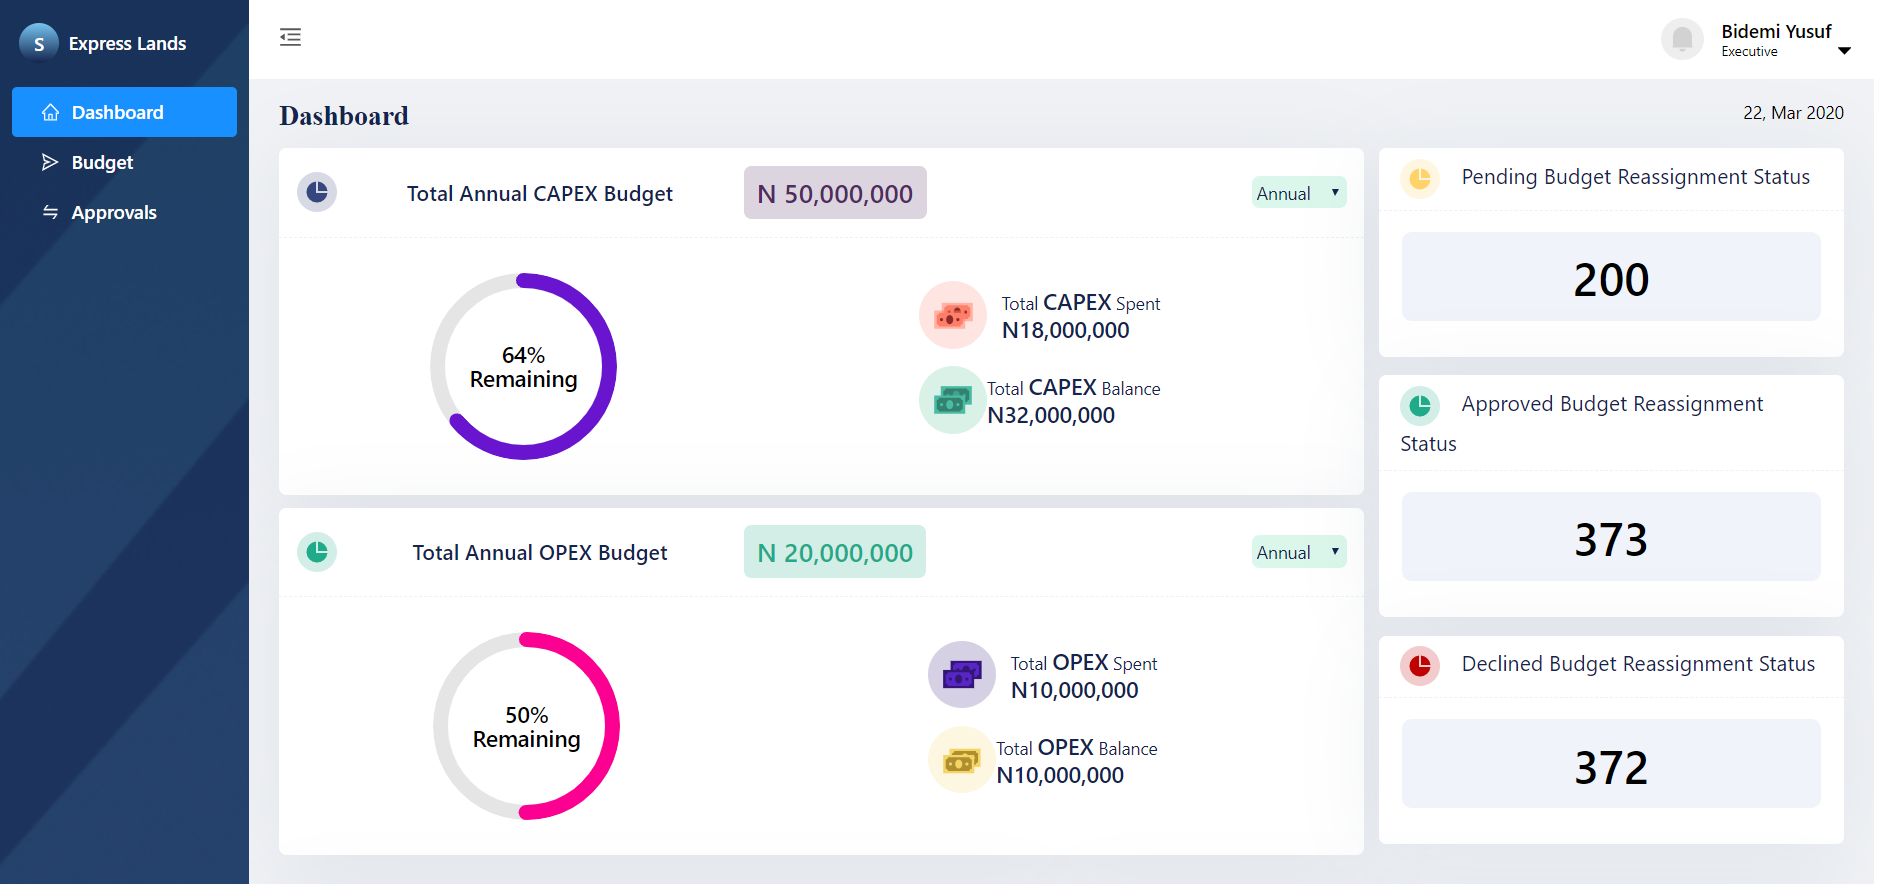
Task: Click the CAPEX budget pie-chart icon
Action: click(x=317, y=192)
